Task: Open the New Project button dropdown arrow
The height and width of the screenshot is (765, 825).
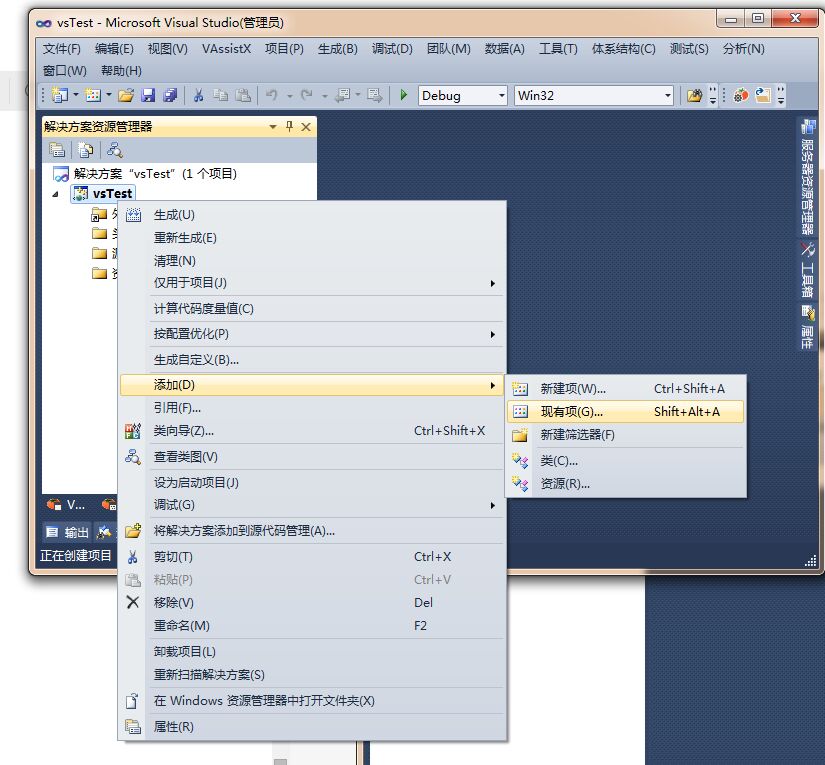Action: click(76, 95)
